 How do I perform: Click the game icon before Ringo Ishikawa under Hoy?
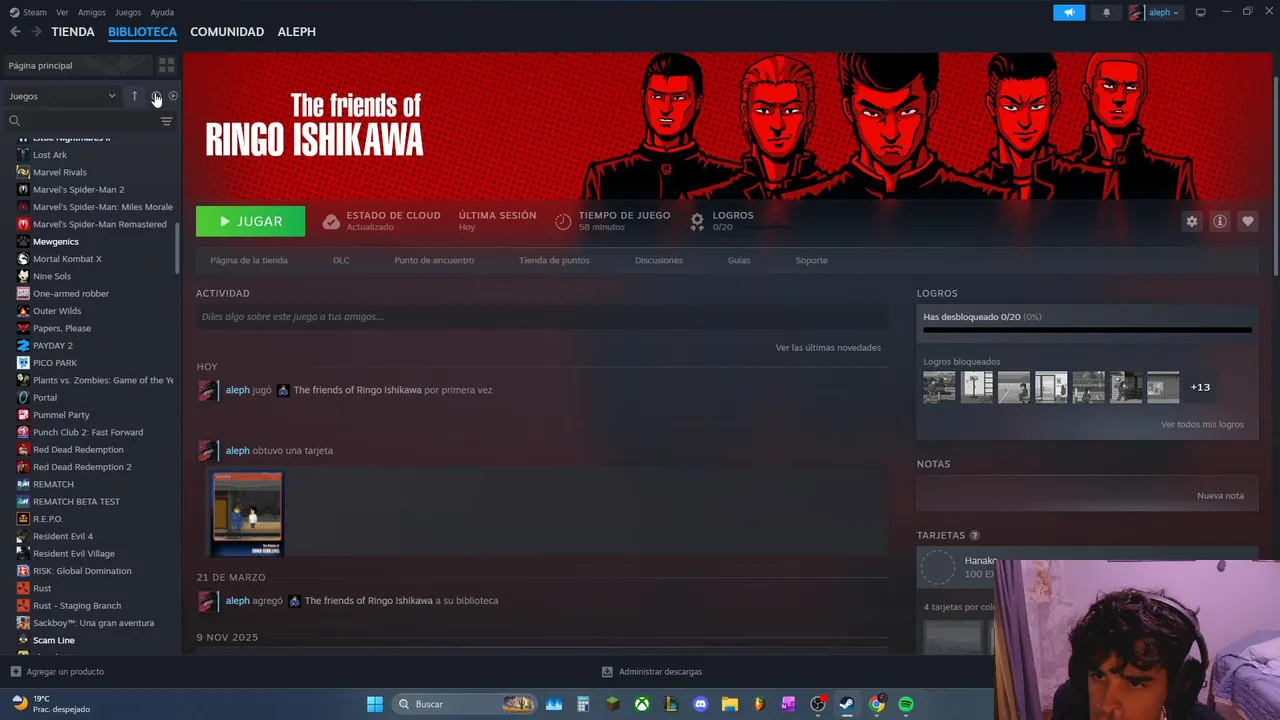click(283, 390)
